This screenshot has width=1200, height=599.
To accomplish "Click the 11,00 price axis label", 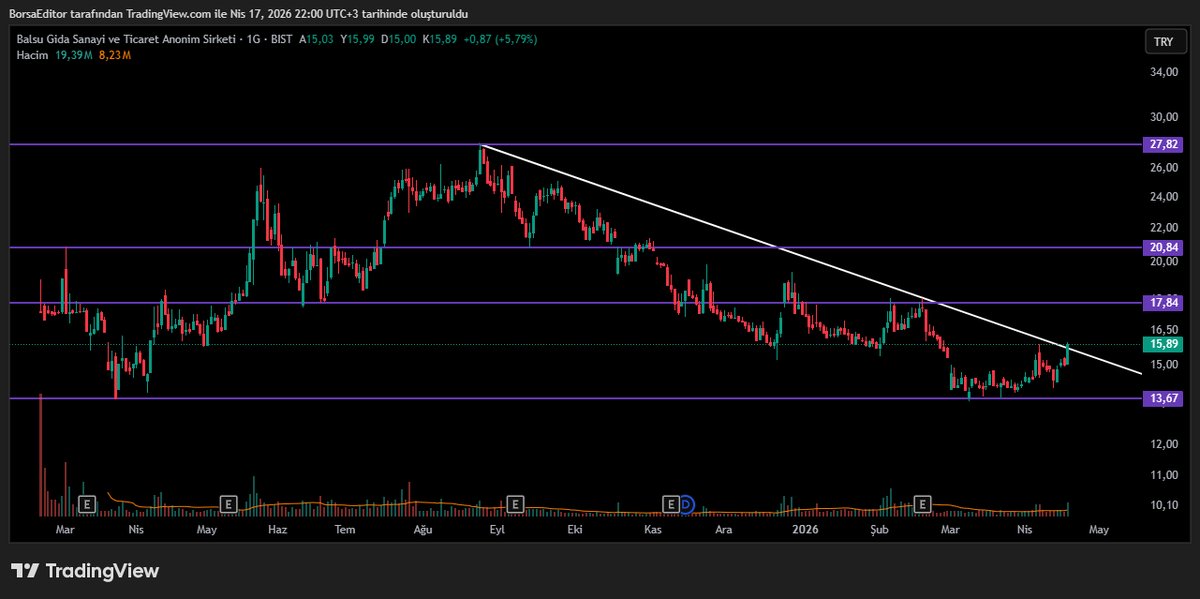I will point(1164,475).
